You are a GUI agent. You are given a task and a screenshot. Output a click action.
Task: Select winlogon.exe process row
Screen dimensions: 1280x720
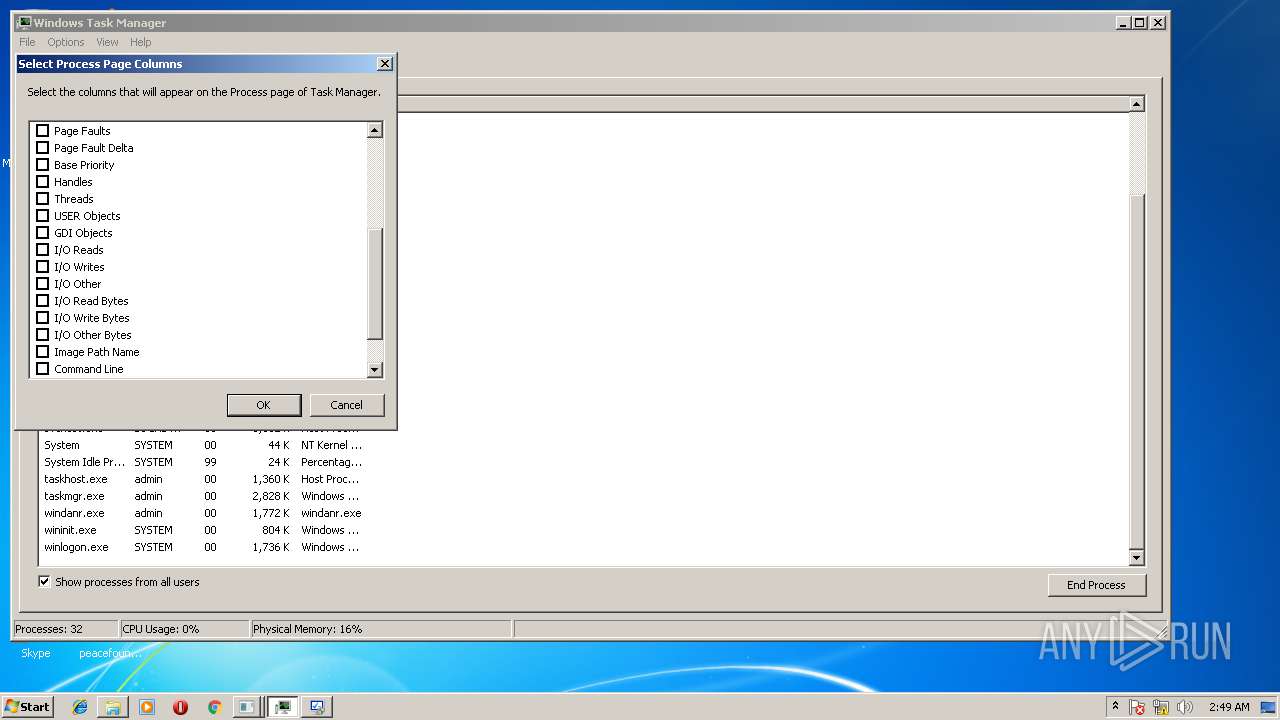pos(203,547)
